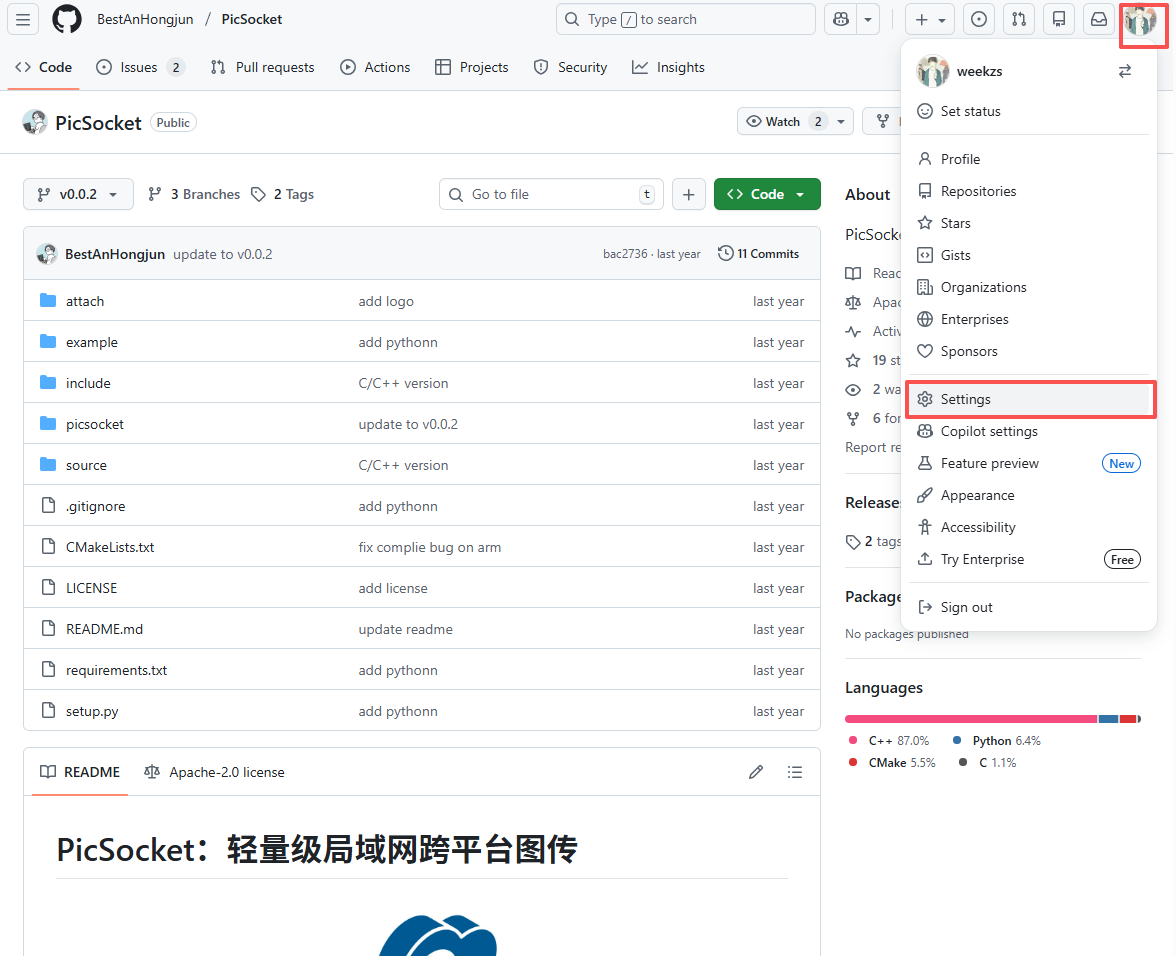The image size is (1176, 956).
Task: Open the issues icon in header
Action: (x=979, y=19)
